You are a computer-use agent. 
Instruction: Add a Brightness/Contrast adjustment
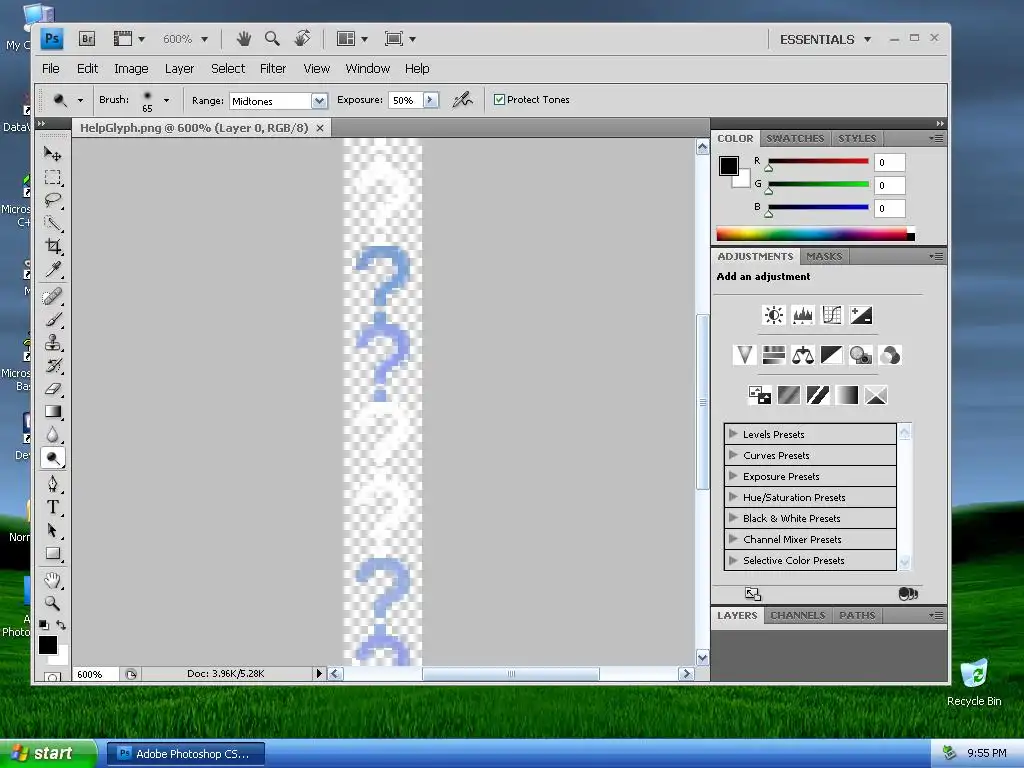tap(774, 315)
